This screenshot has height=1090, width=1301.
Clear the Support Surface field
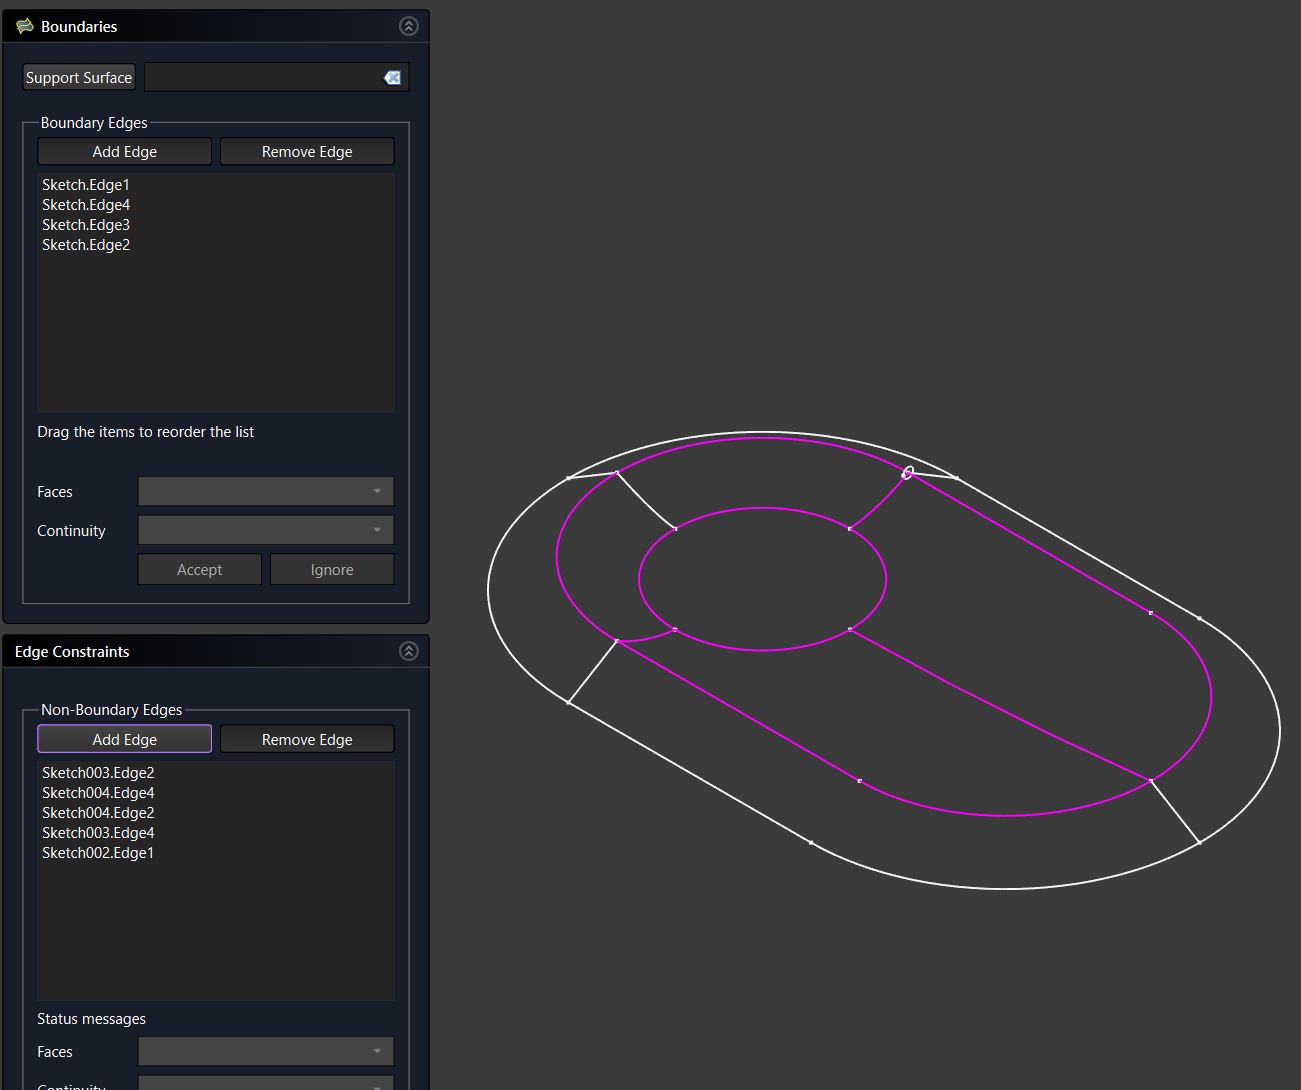(392, 78)
